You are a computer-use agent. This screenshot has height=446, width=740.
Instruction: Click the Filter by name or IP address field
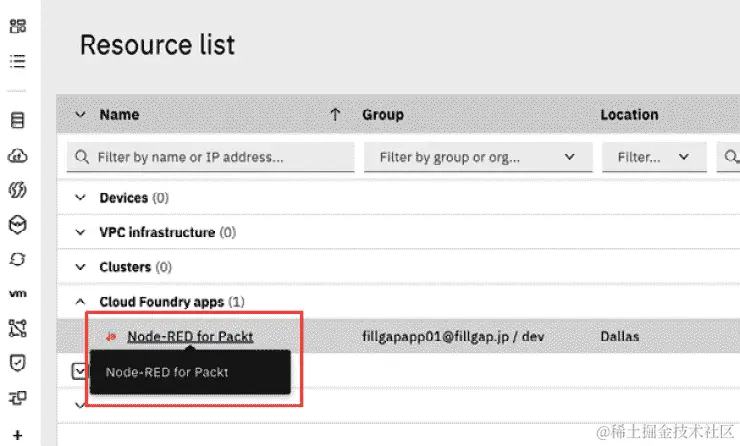210,157
